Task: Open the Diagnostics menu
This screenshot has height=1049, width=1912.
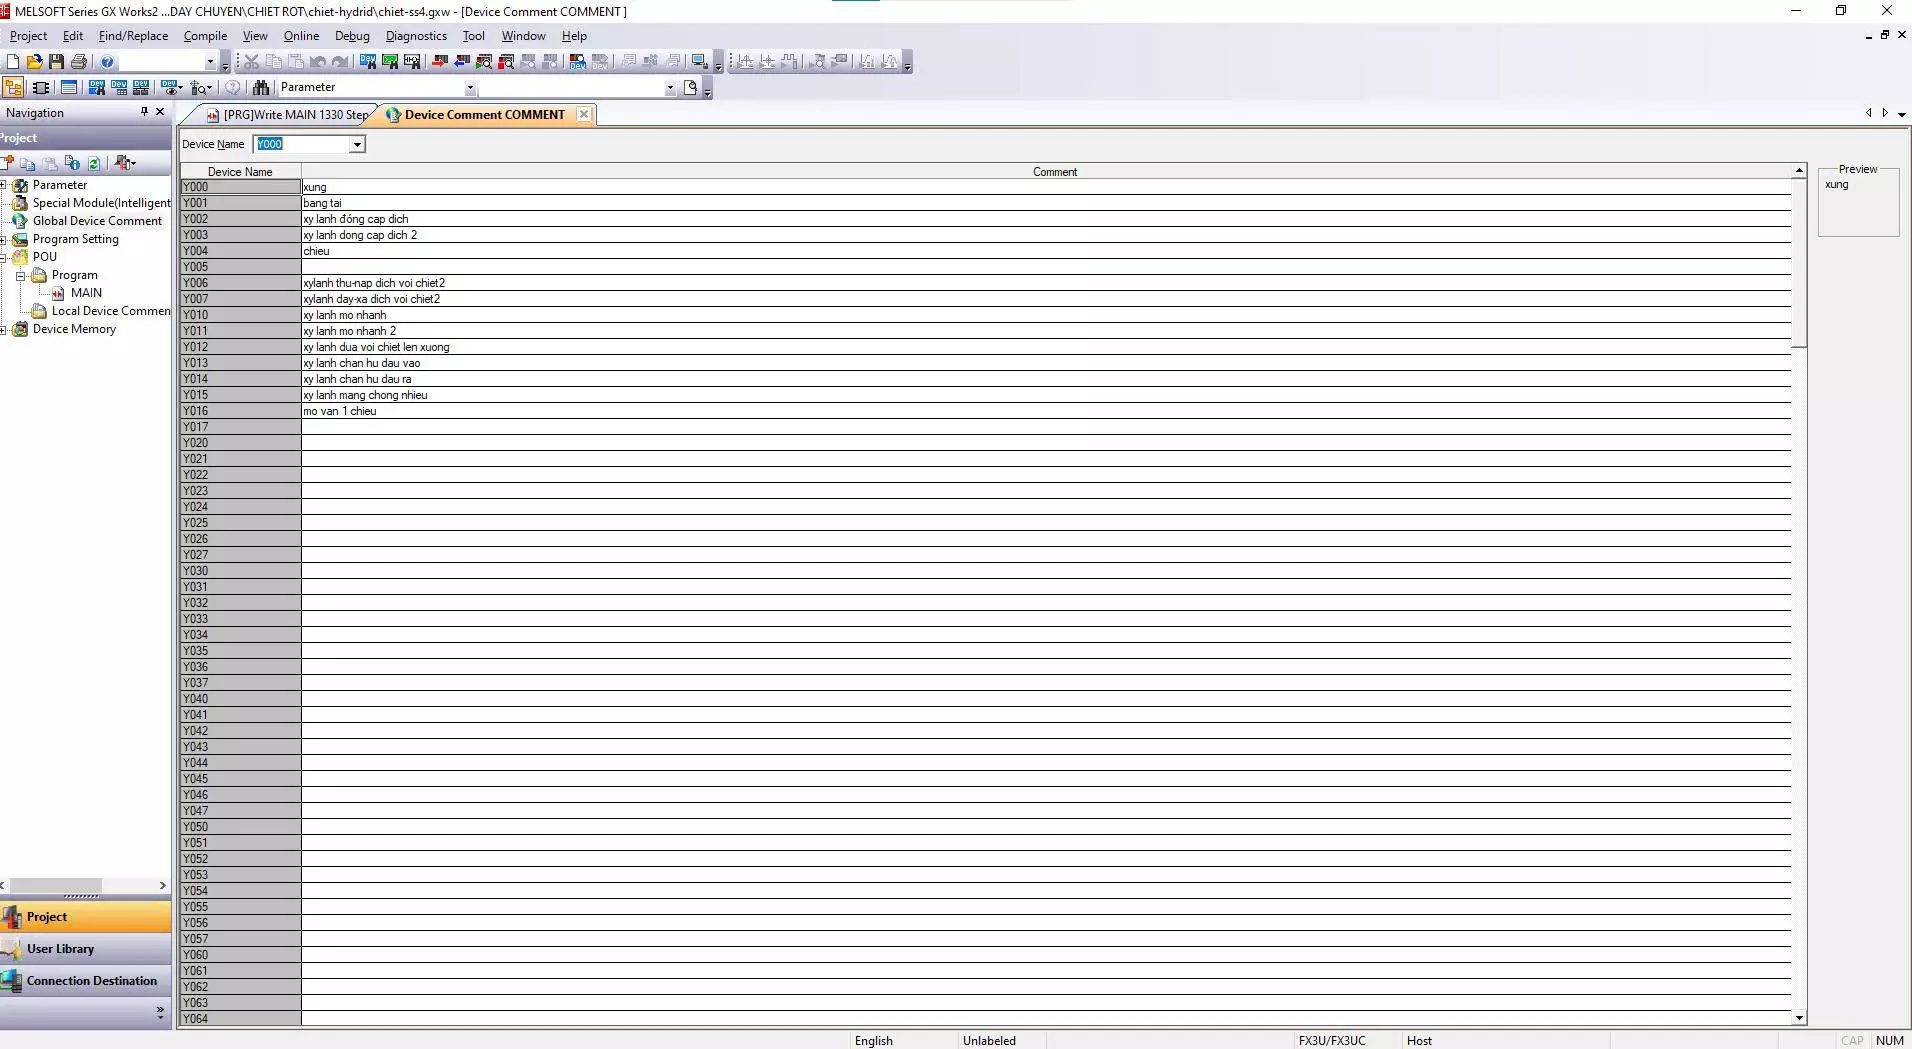Action: click(416, 36)
